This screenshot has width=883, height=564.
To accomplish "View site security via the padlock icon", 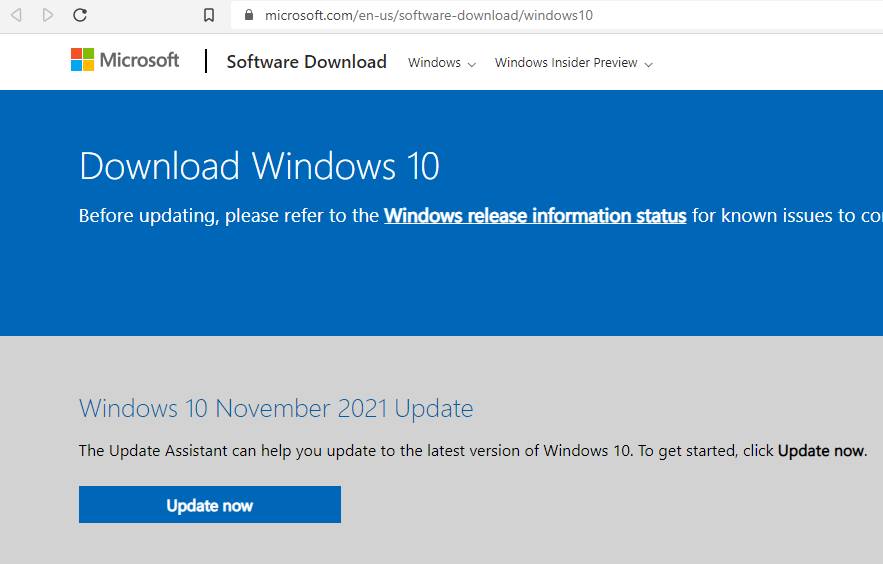I will 249,15.
